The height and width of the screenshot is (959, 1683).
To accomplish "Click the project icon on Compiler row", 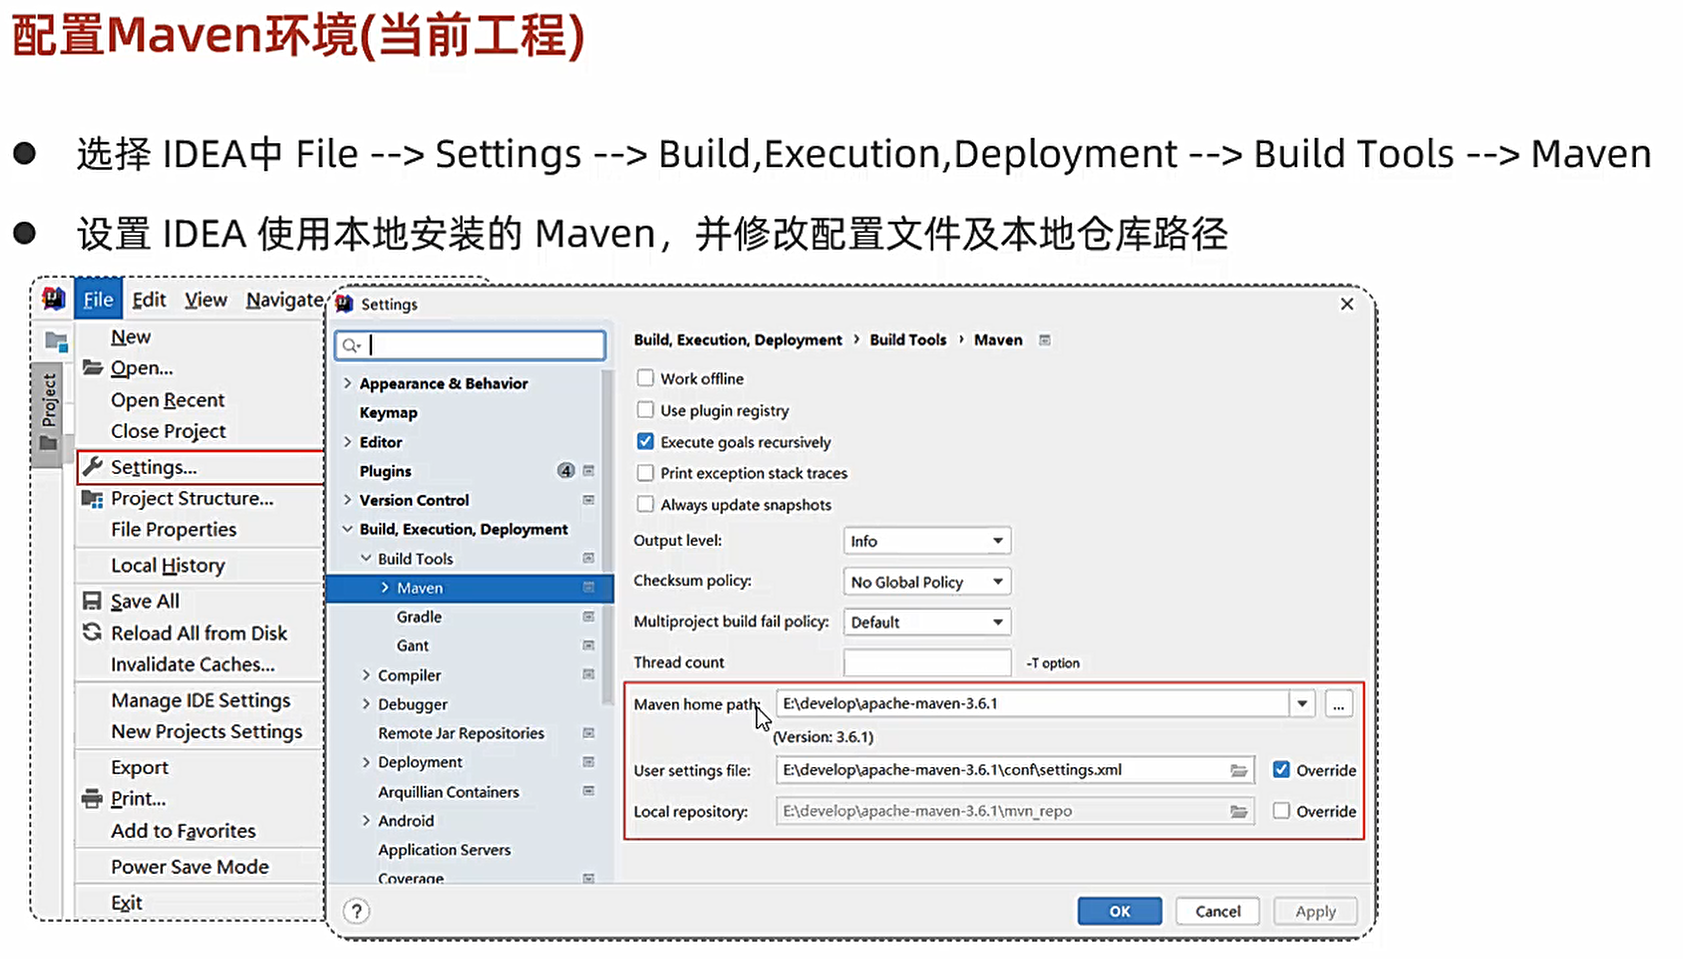I will pos(588,674).
